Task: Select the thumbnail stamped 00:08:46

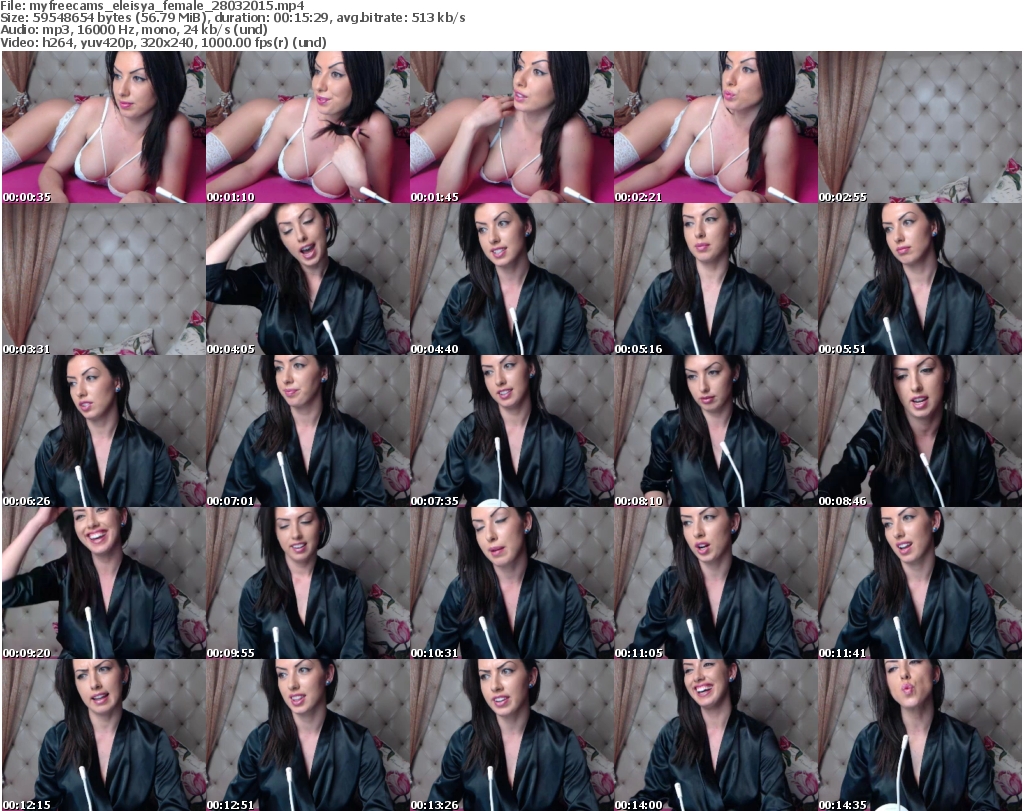Action: 920,432
